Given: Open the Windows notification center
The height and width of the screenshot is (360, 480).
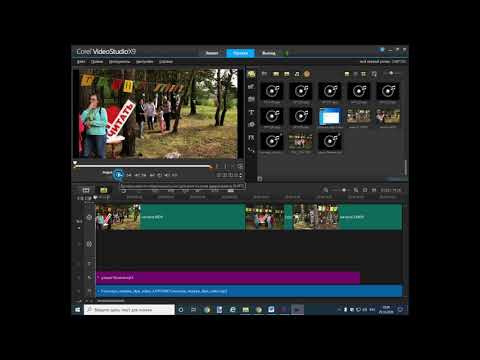Looking at the screenshot, I should tap(400, 310).
